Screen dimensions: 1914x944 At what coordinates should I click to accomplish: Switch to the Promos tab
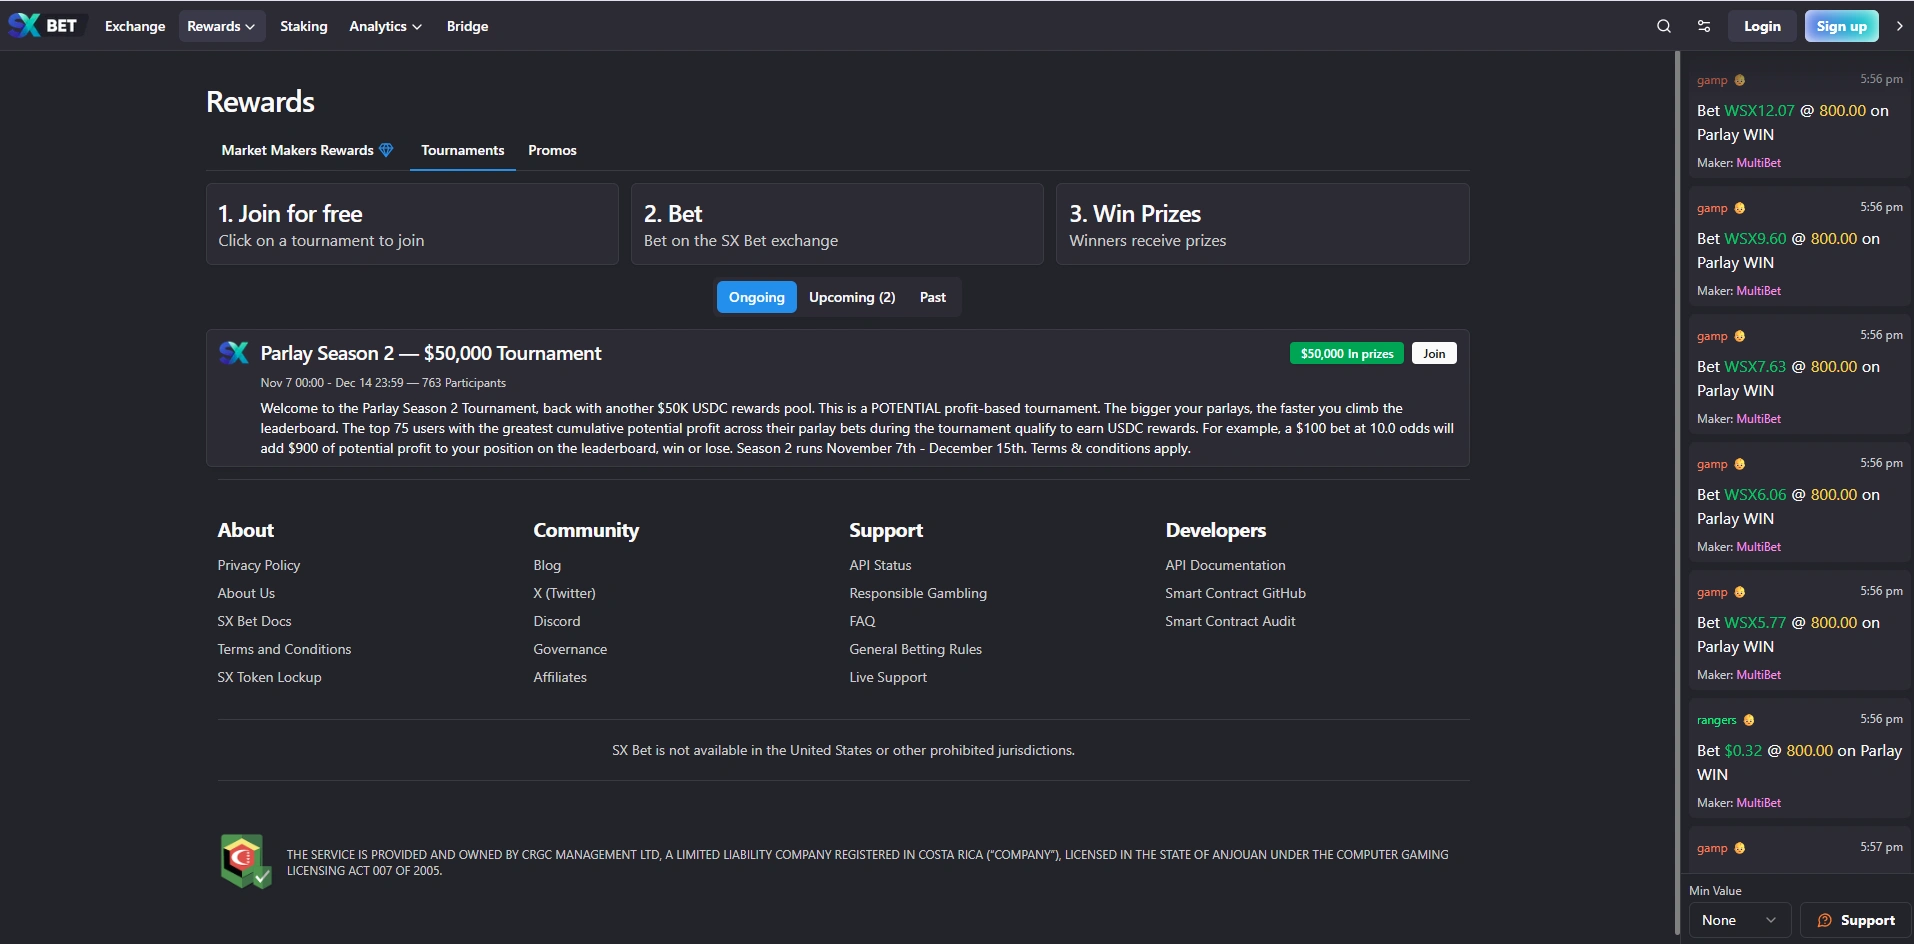click(552, 150)
